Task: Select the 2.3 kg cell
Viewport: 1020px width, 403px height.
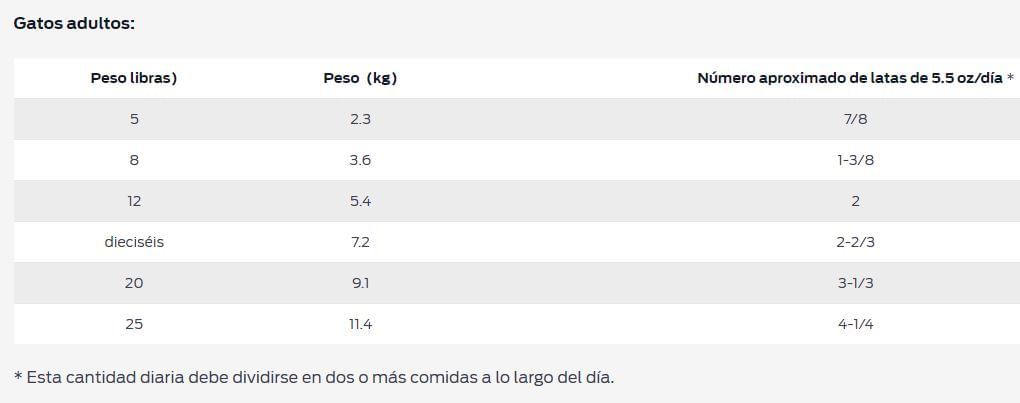Action: (x=360, y=119)
